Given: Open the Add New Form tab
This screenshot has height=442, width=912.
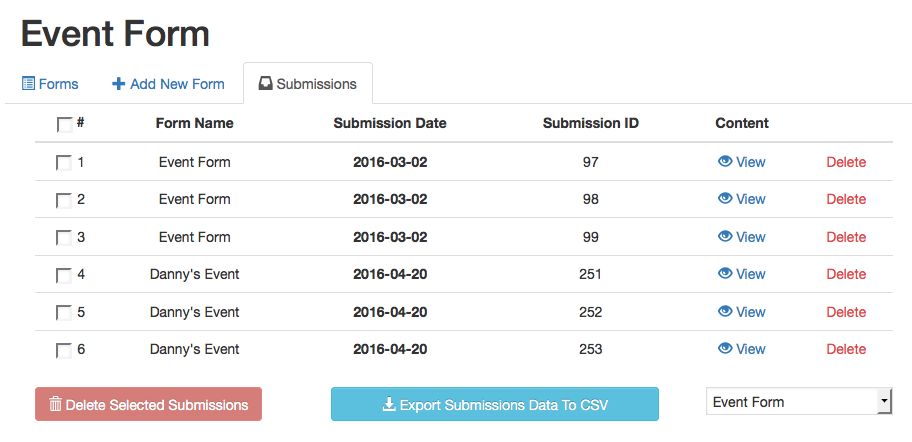Looking at the screenshot, I should coord(168,84).
